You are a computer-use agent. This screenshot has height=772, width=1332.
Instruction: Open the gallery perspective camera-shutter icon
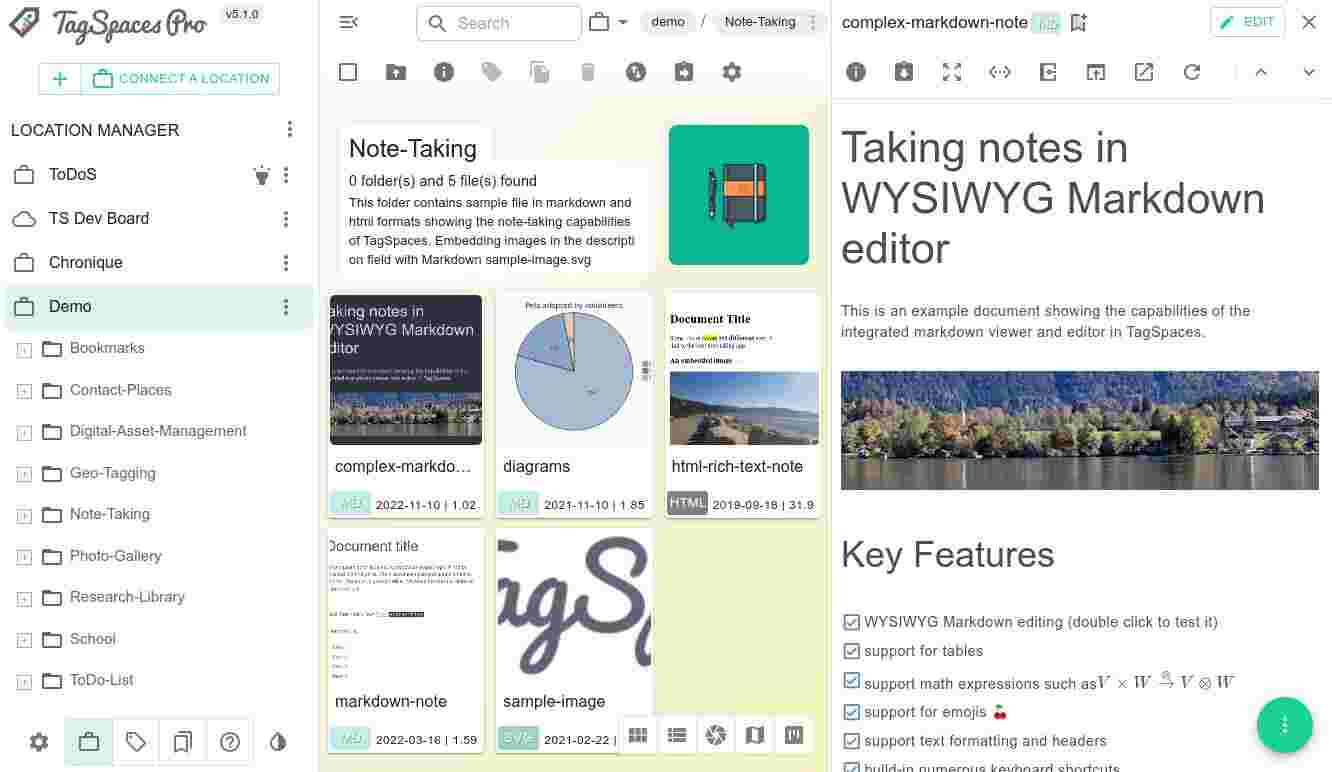(x=715, y=736)
